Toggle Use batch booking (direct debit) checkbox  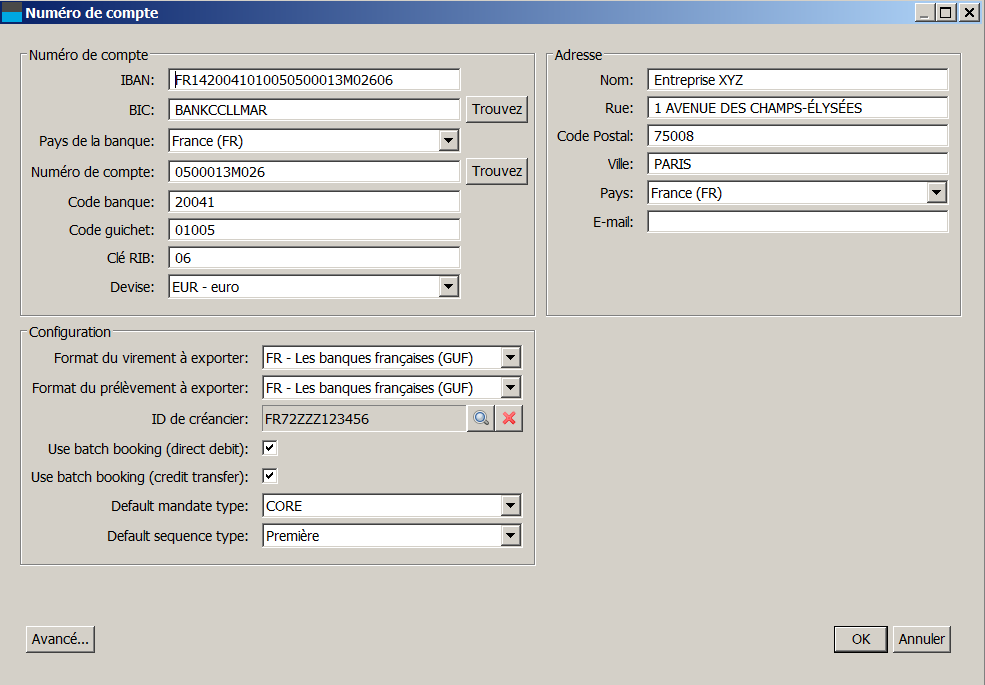(x=270, y=448)
